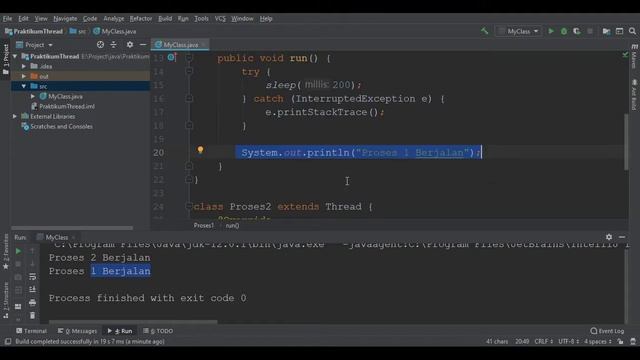Image resolution: width=640 pixels, height=360 pixels.
Task: Click CRLF line separator in status bar
Action: pos(543,342)
